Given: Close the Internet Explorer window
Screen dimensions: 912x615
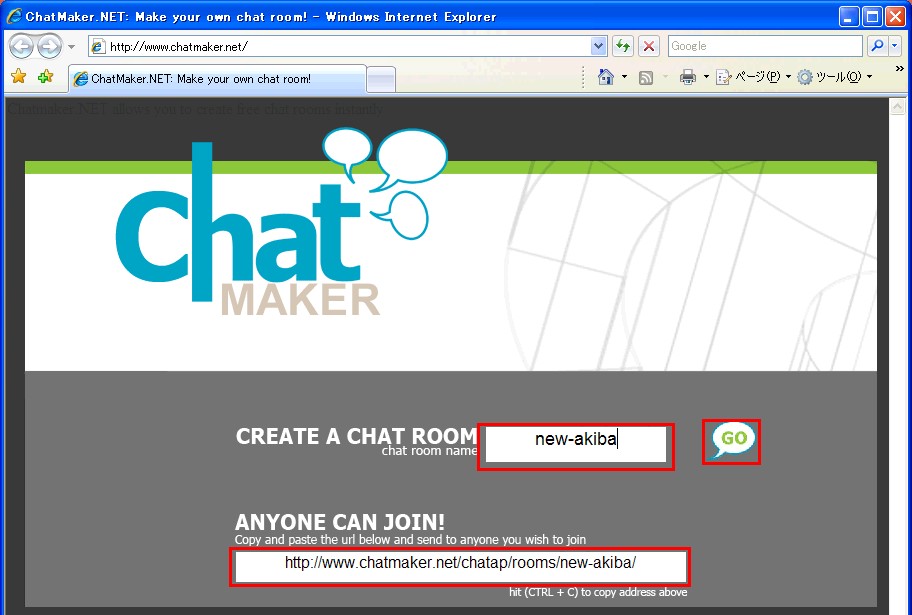Looking at the screenshot, I should coord(895,16).
